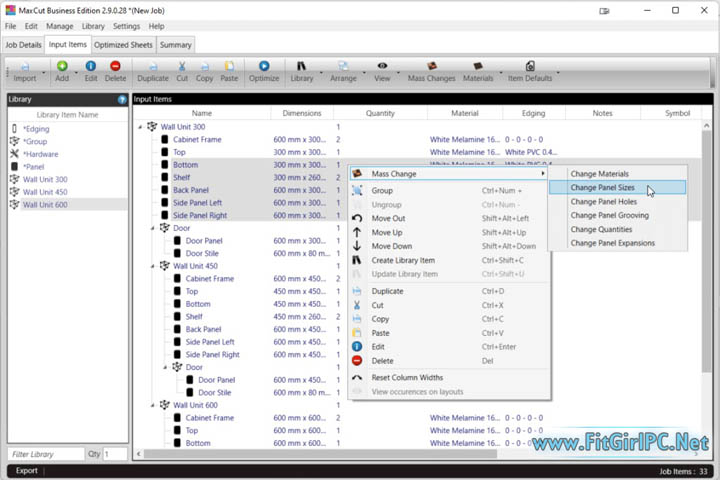Click the Export button at bottom
Screen dimensions: 720x480
(x=27, y=470)
